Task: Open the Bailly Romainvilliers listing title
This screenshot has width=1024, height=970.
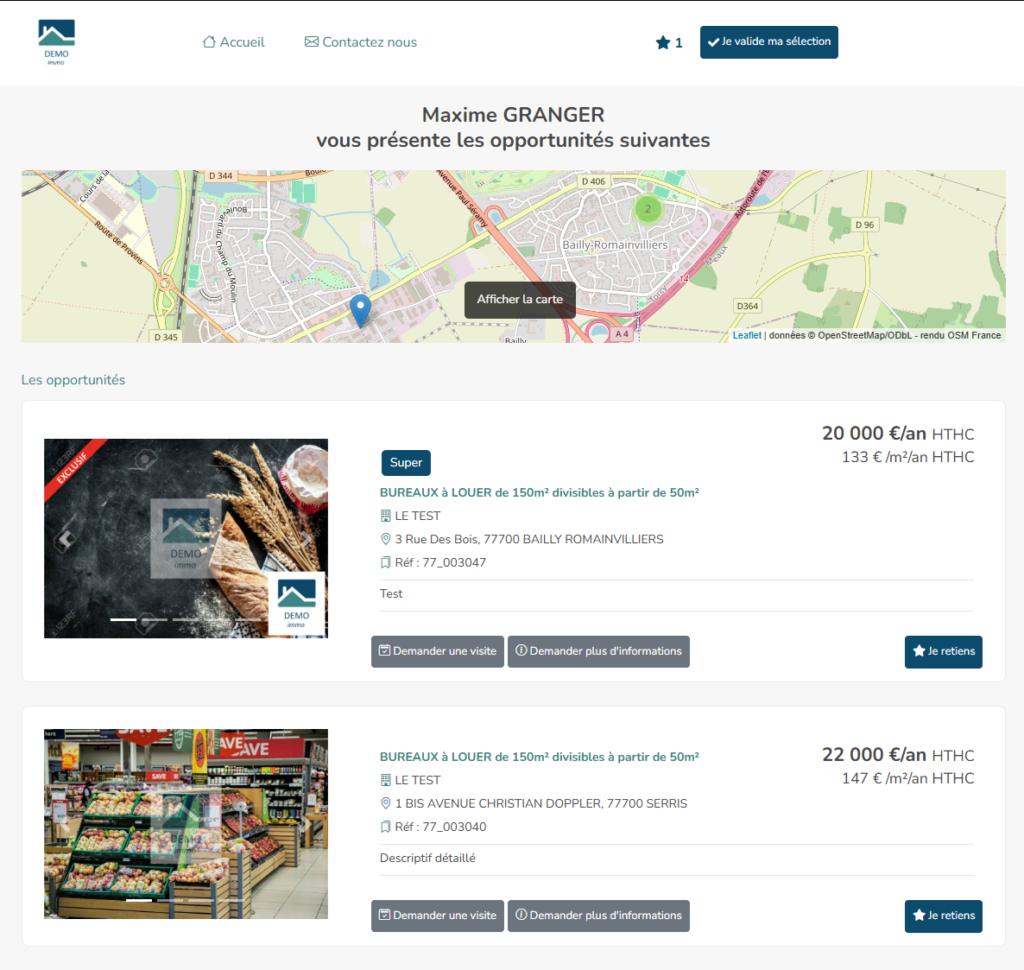Action: point(539,492)
